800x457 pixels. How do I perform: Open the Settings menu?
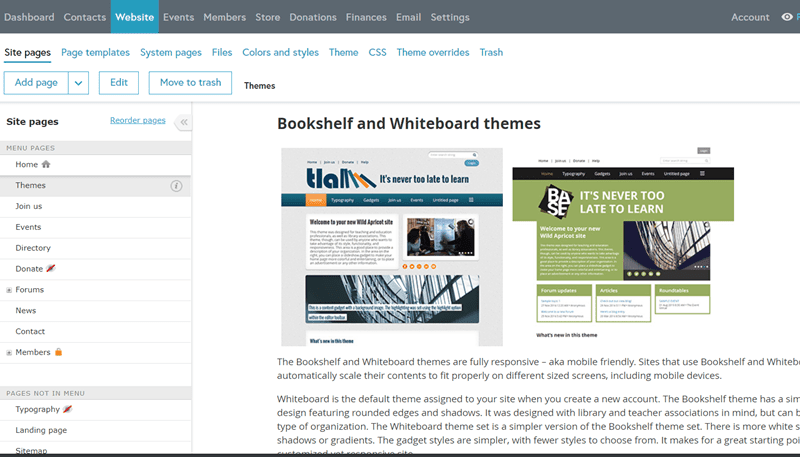(450, 17)
